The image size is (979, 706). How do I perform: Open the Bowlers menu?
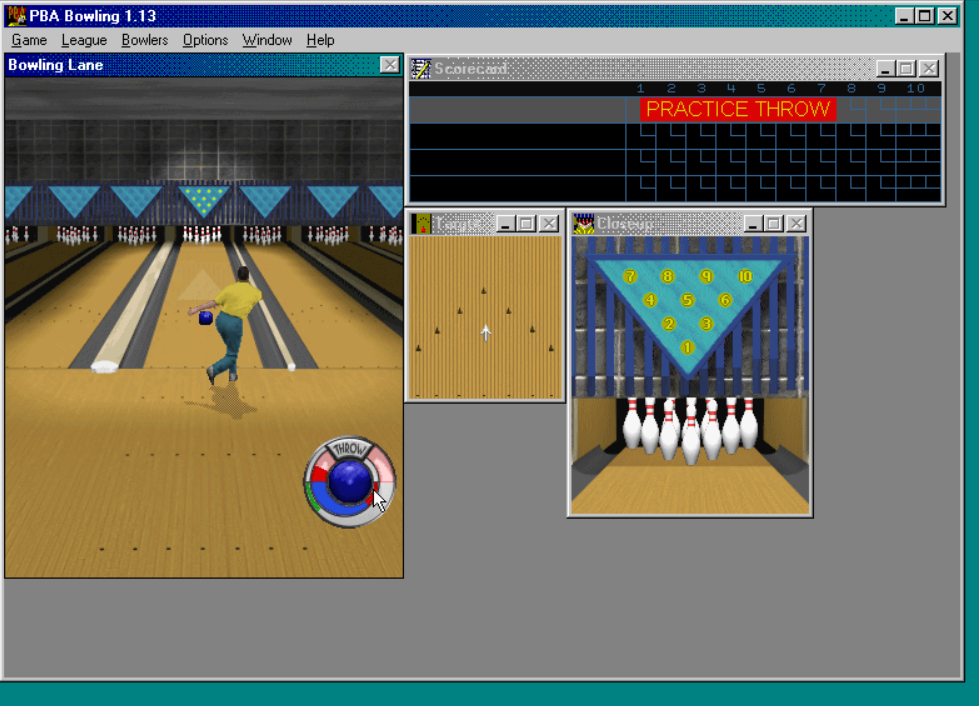coord(143,40)
